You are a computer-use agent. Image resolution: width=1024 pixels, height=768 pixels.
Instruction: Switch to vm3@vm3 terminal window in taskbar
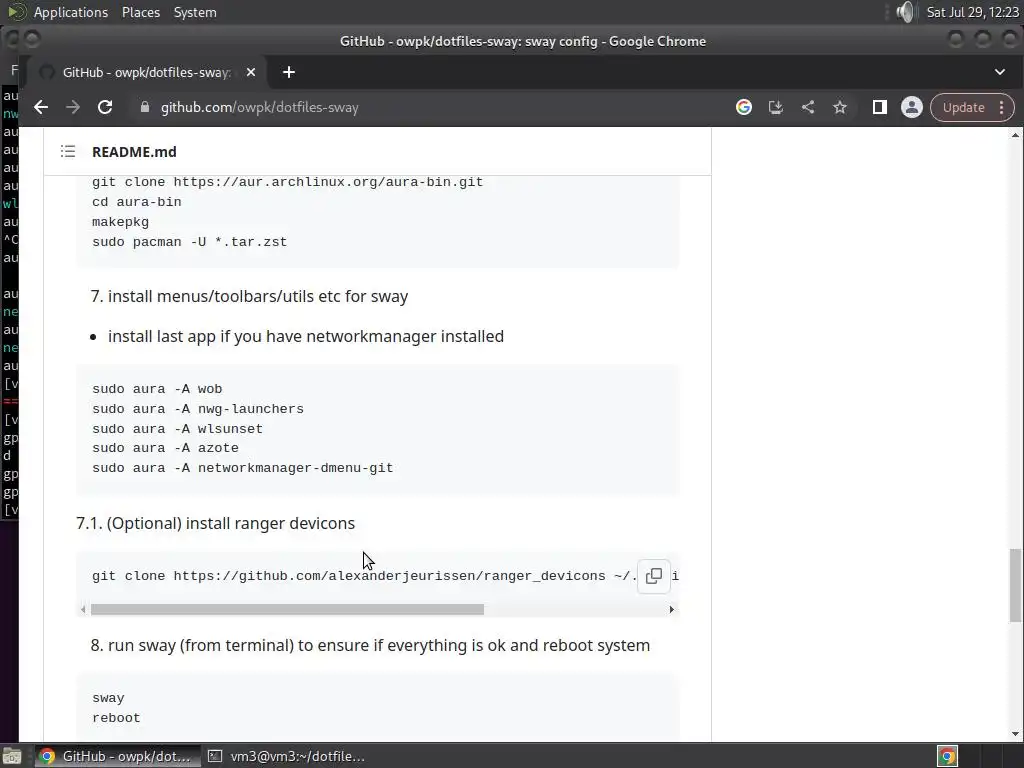click(286, 756)
